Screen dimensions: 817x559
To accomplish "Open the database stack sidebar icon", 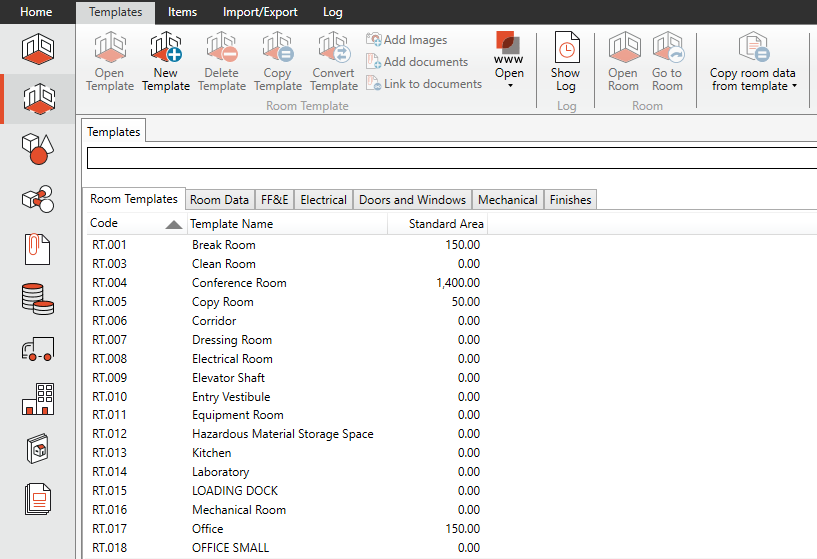I will (37, 298).
